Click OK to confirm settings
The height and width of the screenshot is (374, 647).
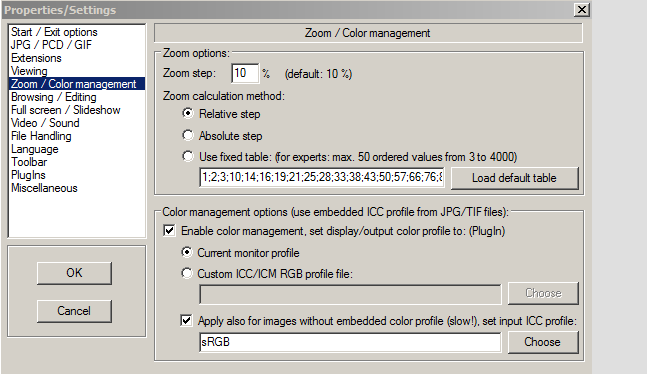pyautogui.click(x=74, y=273)
